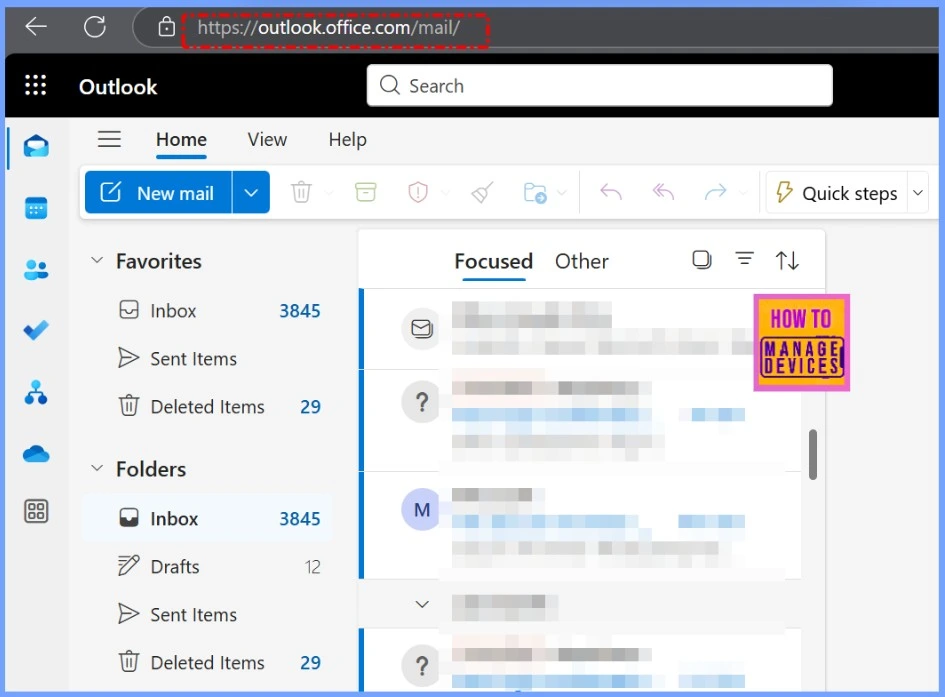
Task: Collapse the Favorites section
Action: click(x=96, y=260)
